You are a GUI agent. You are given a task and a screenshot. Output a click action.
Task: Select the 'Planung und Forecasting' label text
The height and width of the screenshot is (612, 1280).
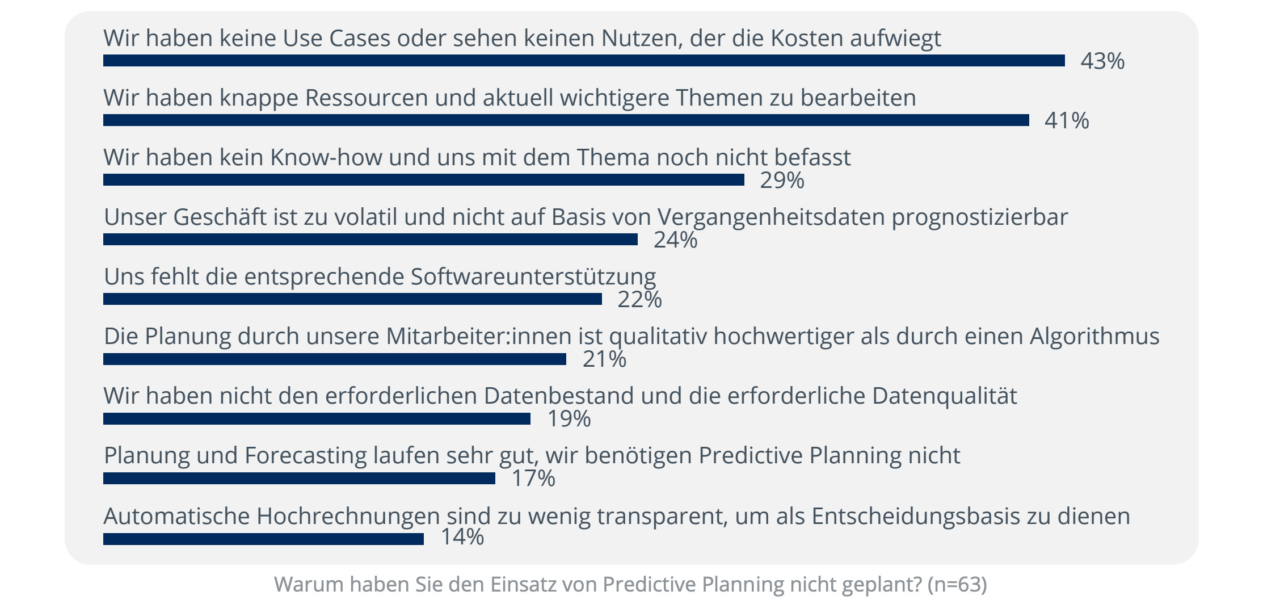pos(532,455)
